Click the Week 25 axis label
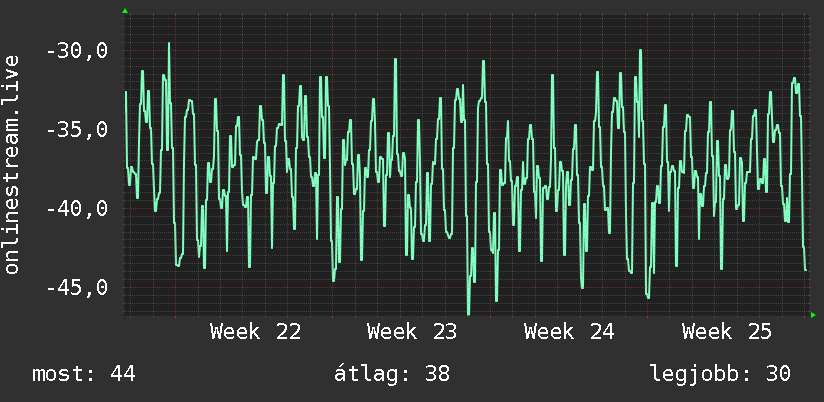The width and height of the screenshot is (824, 402). point(727,332)
